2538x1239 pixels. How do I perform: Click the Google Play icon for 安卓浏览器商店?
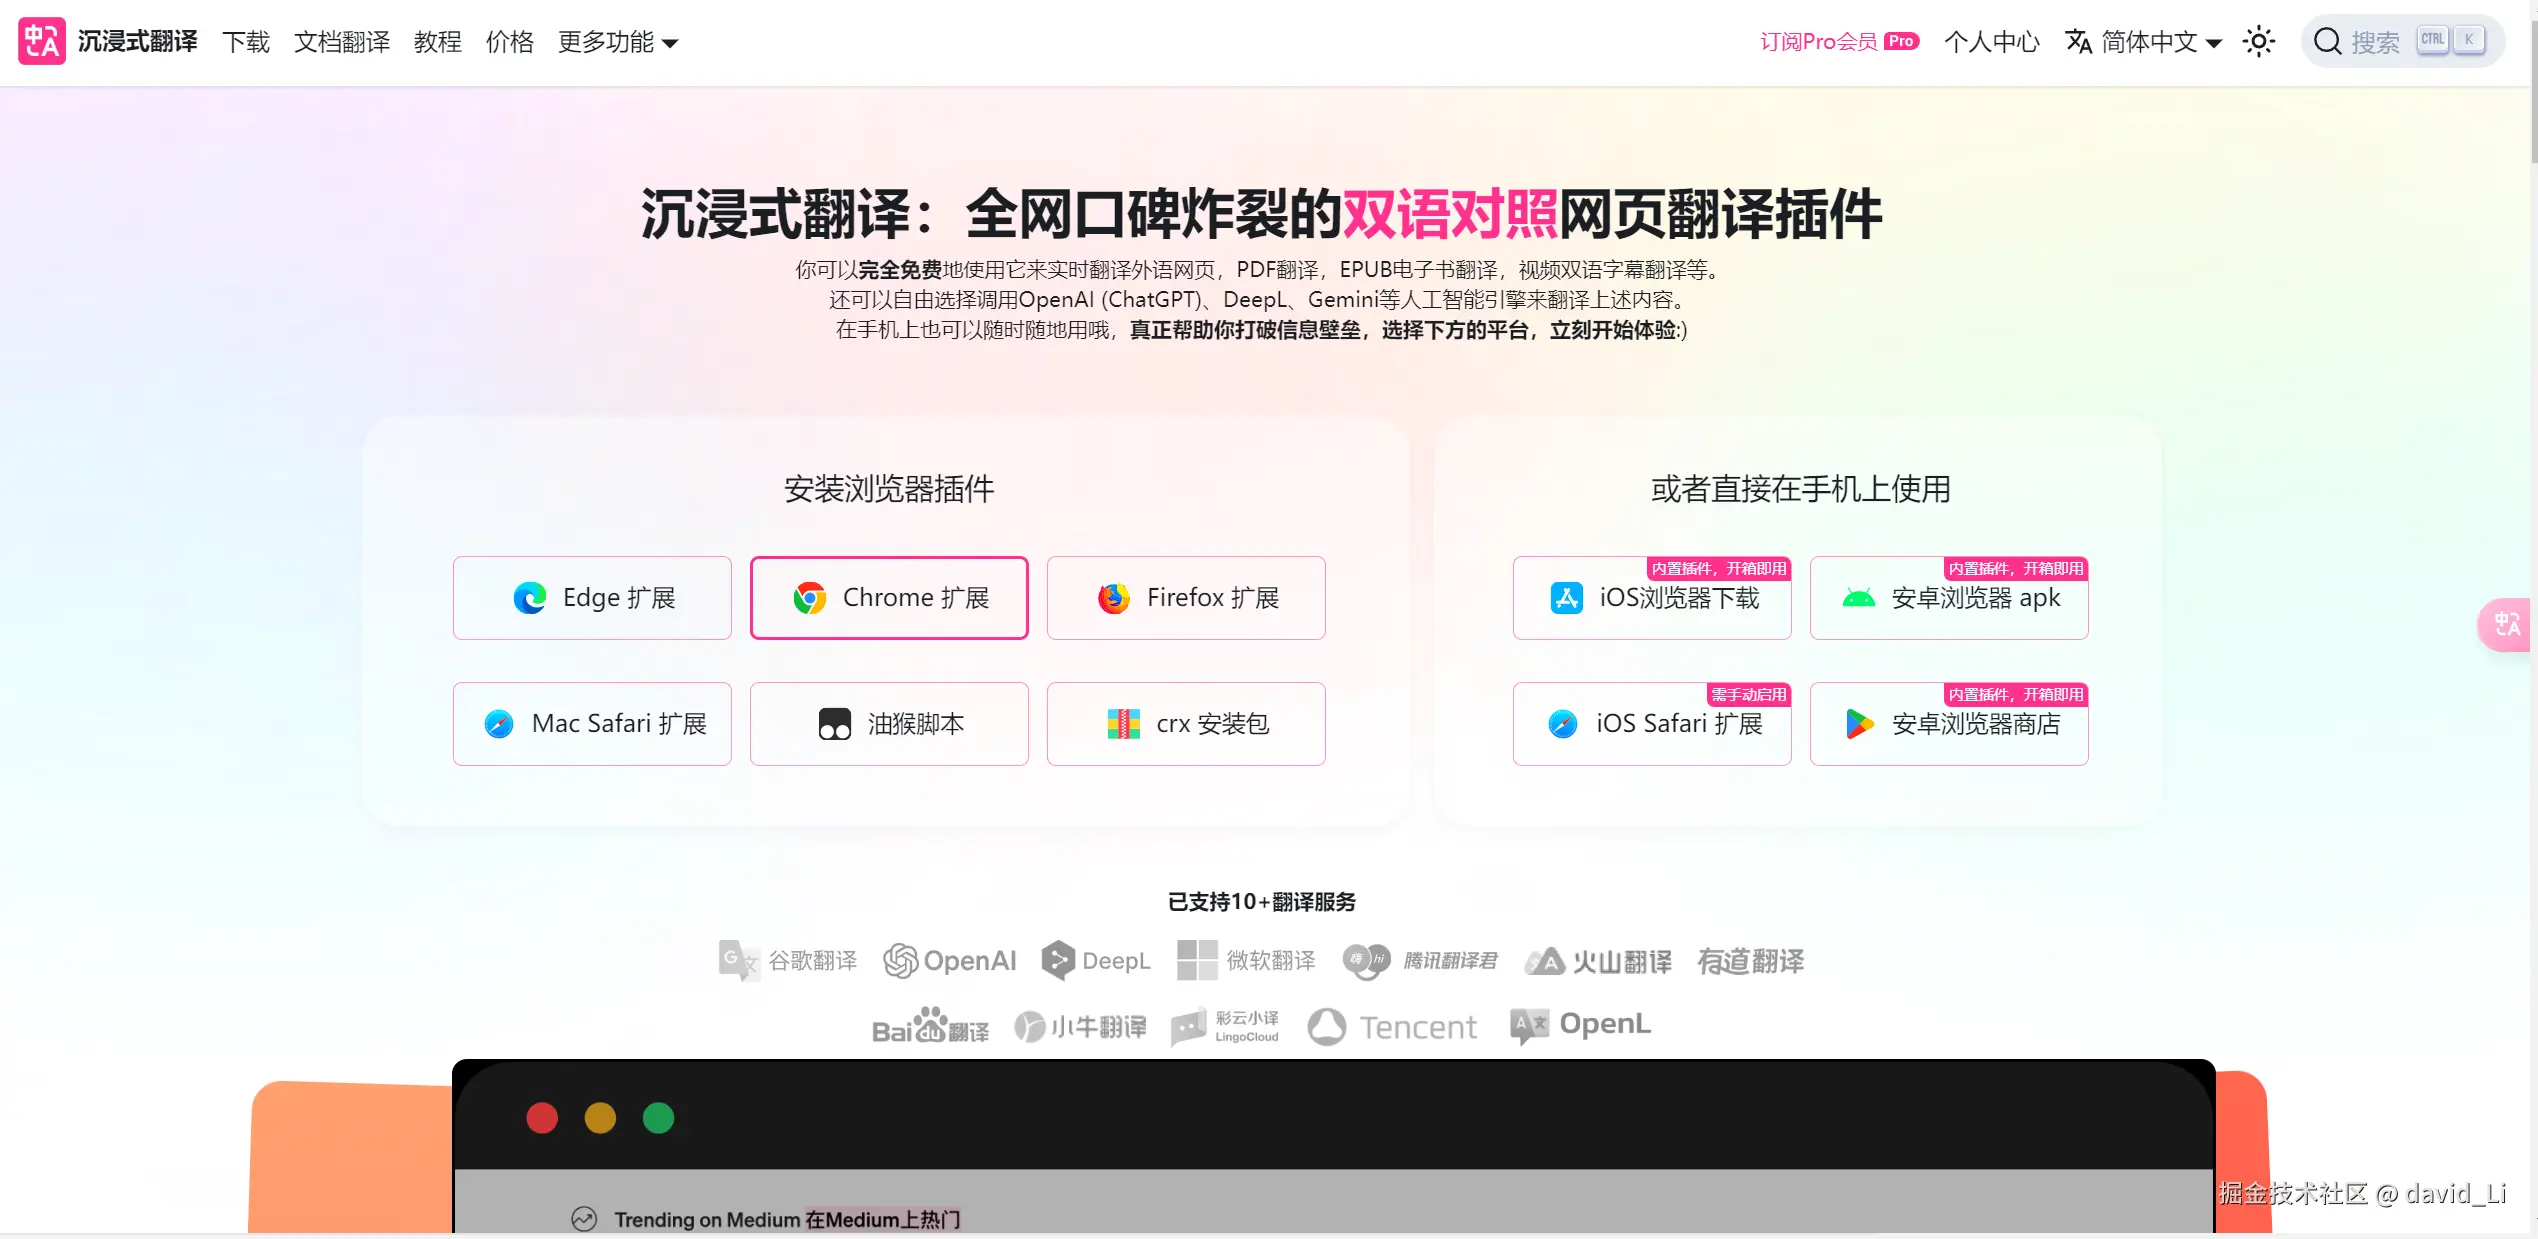click(x=1860, y=724)
